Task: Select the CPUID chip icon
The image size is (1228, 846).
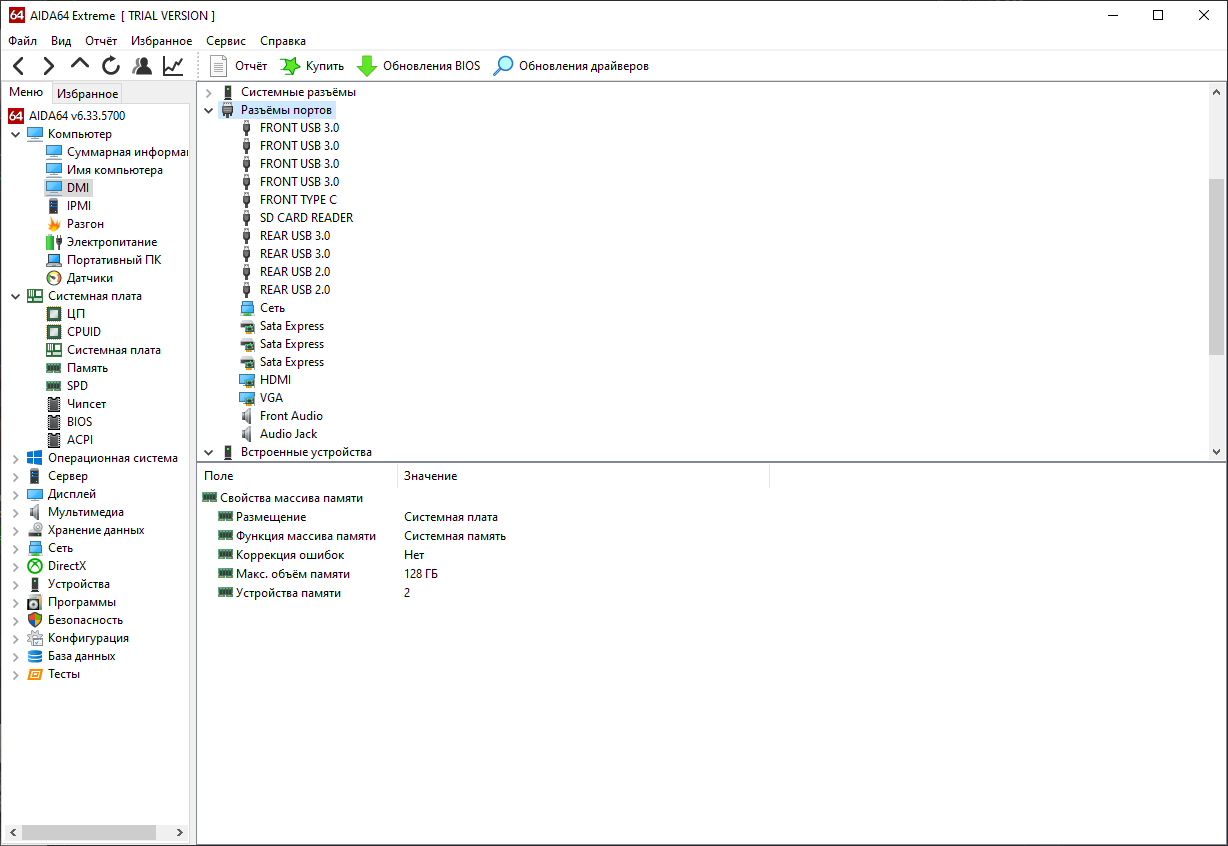Action: pos(54,332)
